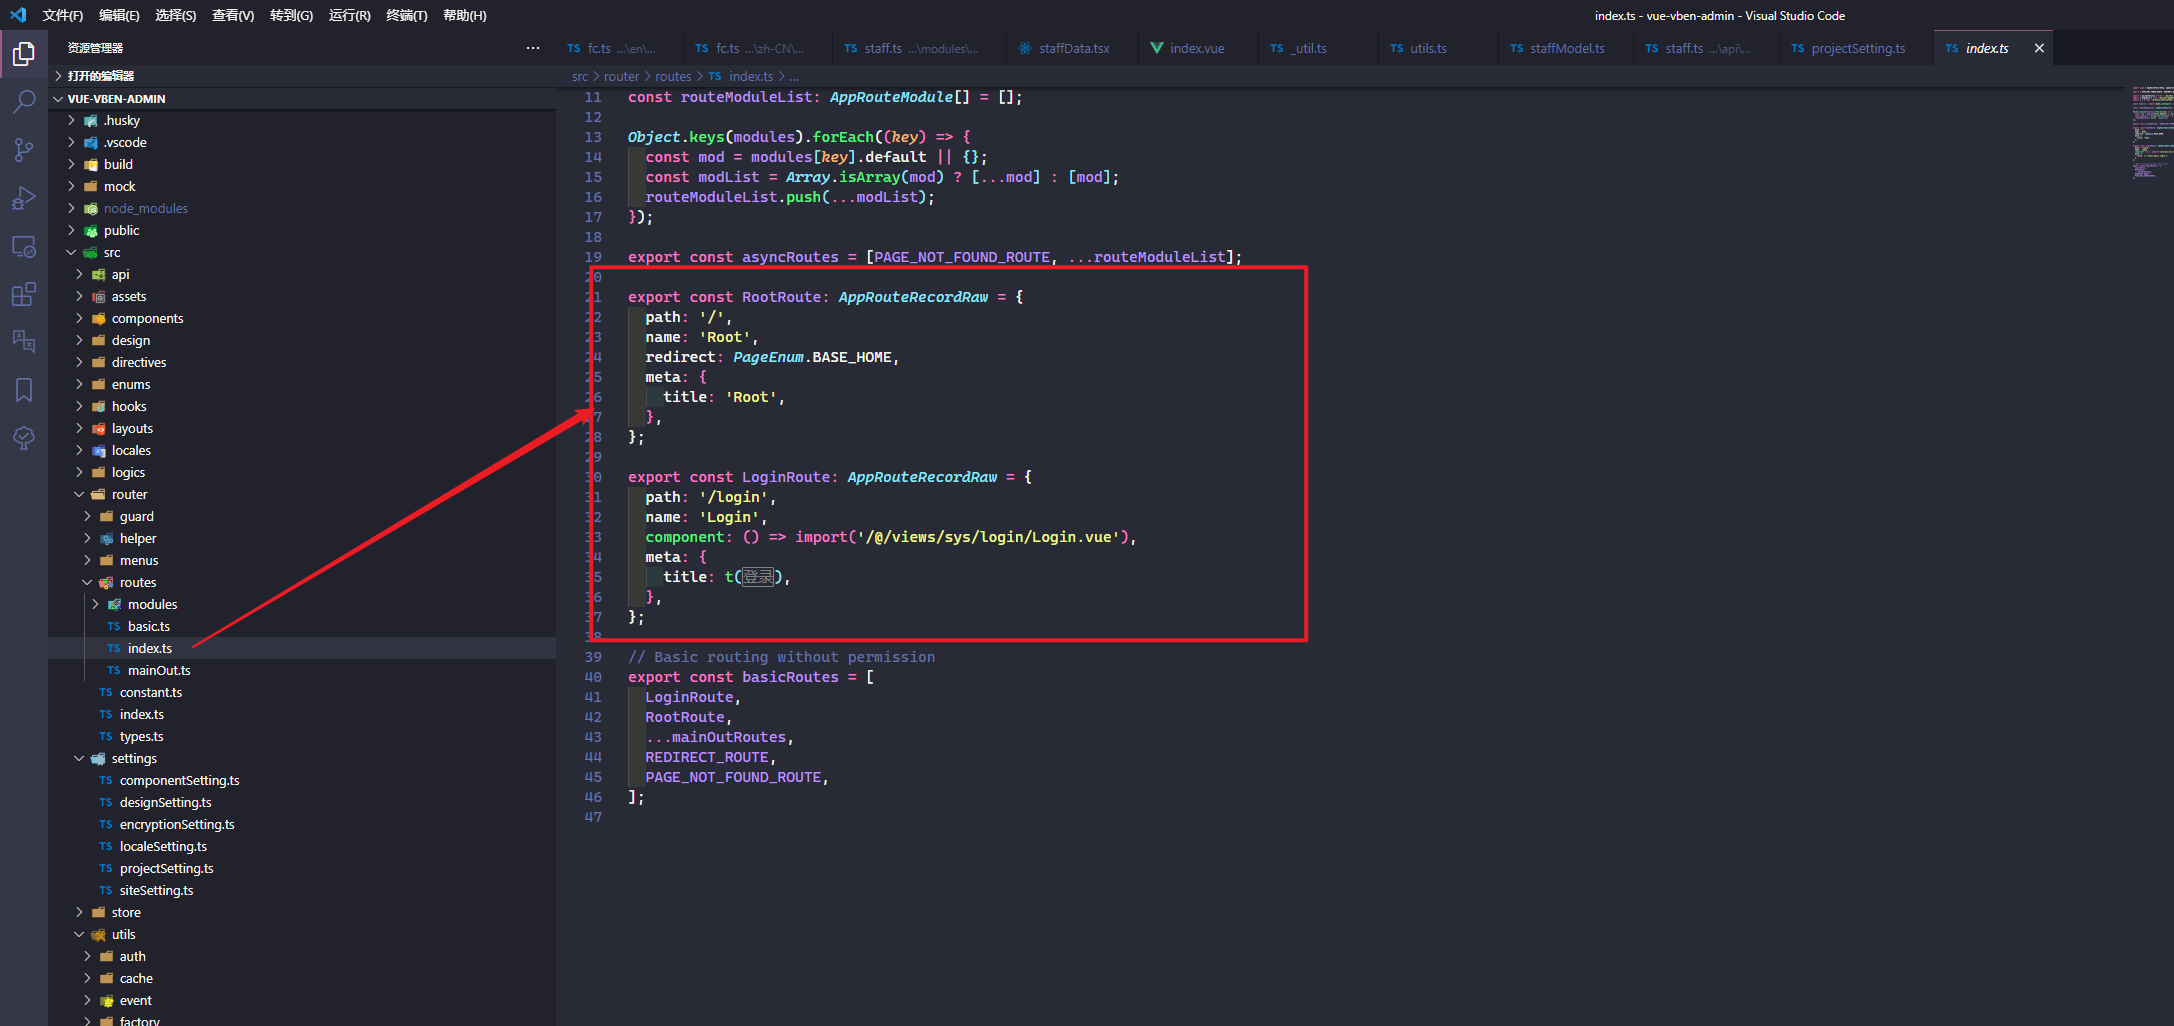Open Source Control view icon
This screenshot has height=1026, width=2174.
coord(24,150)
